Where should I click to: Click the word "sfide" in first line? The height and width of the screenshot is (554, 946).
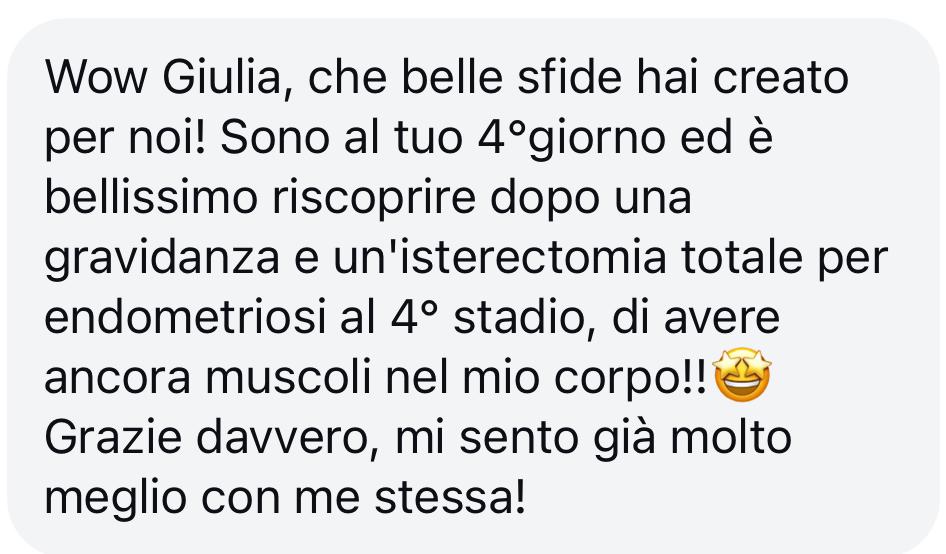pos(570,78)
